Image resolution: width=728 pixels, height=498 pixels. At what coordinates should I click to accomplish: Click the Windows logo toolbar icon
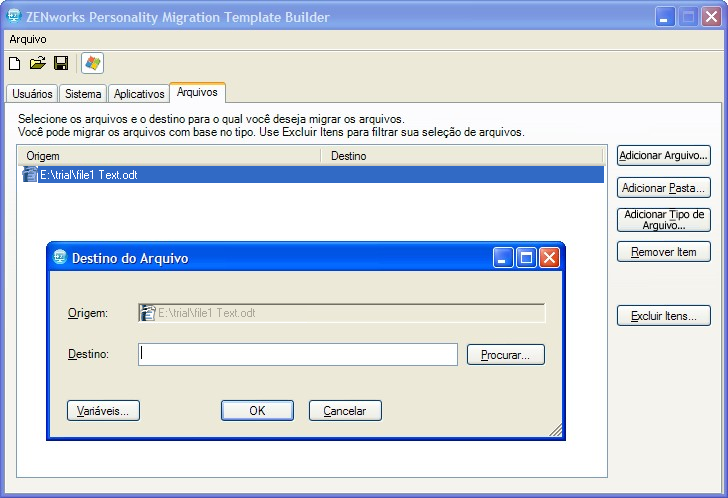[92, 63]
